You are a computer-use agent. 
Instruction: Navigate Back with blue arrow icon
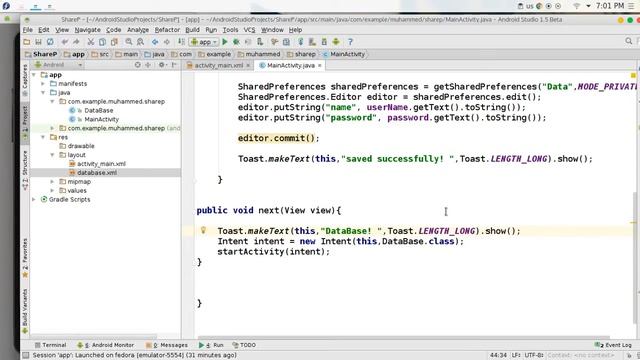pos(155,42)
